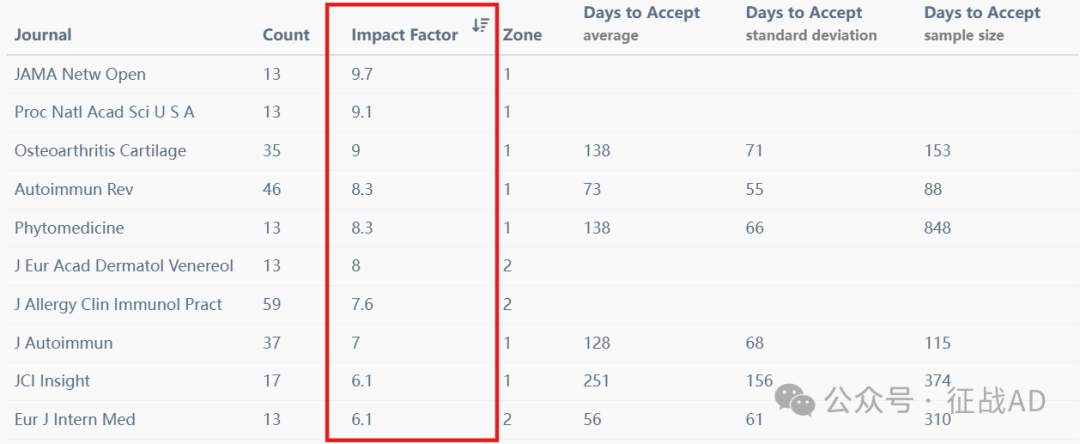Open the Osteoarthritis Cartilage journal entry
The width and height of the screenshot is (1080, 444).
coord(100,150)
